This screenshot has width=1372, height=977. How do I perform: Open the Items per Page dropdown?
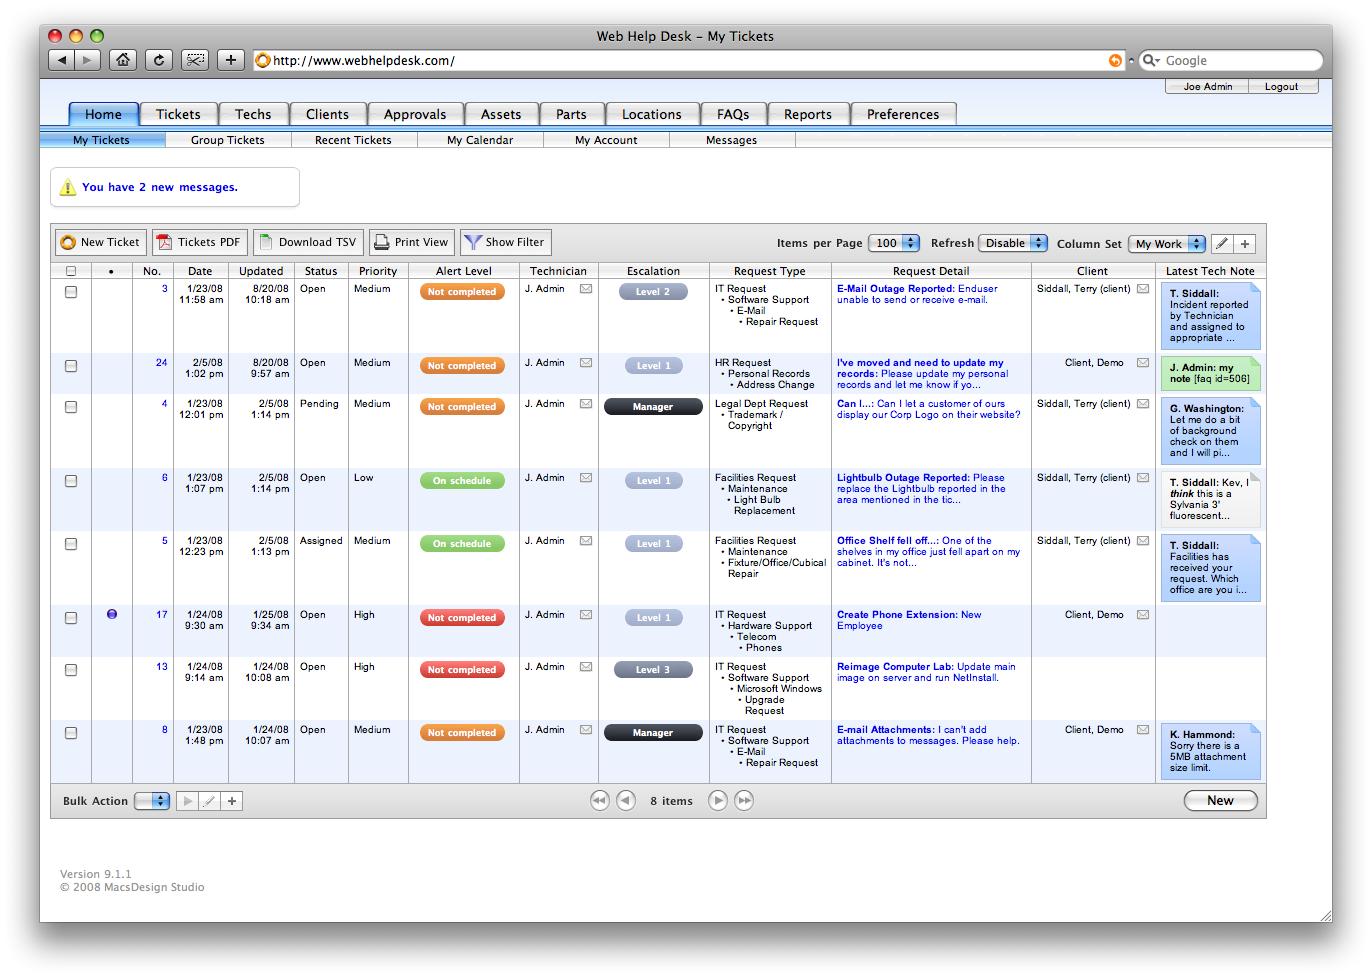point(894,243)
